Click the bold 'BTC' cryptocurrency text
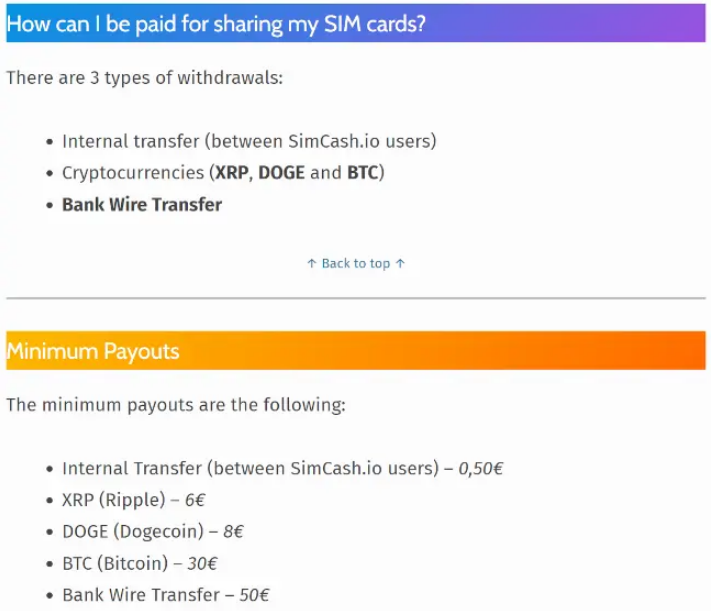Screen dimensions: 711x611 (x=363, y=172)
